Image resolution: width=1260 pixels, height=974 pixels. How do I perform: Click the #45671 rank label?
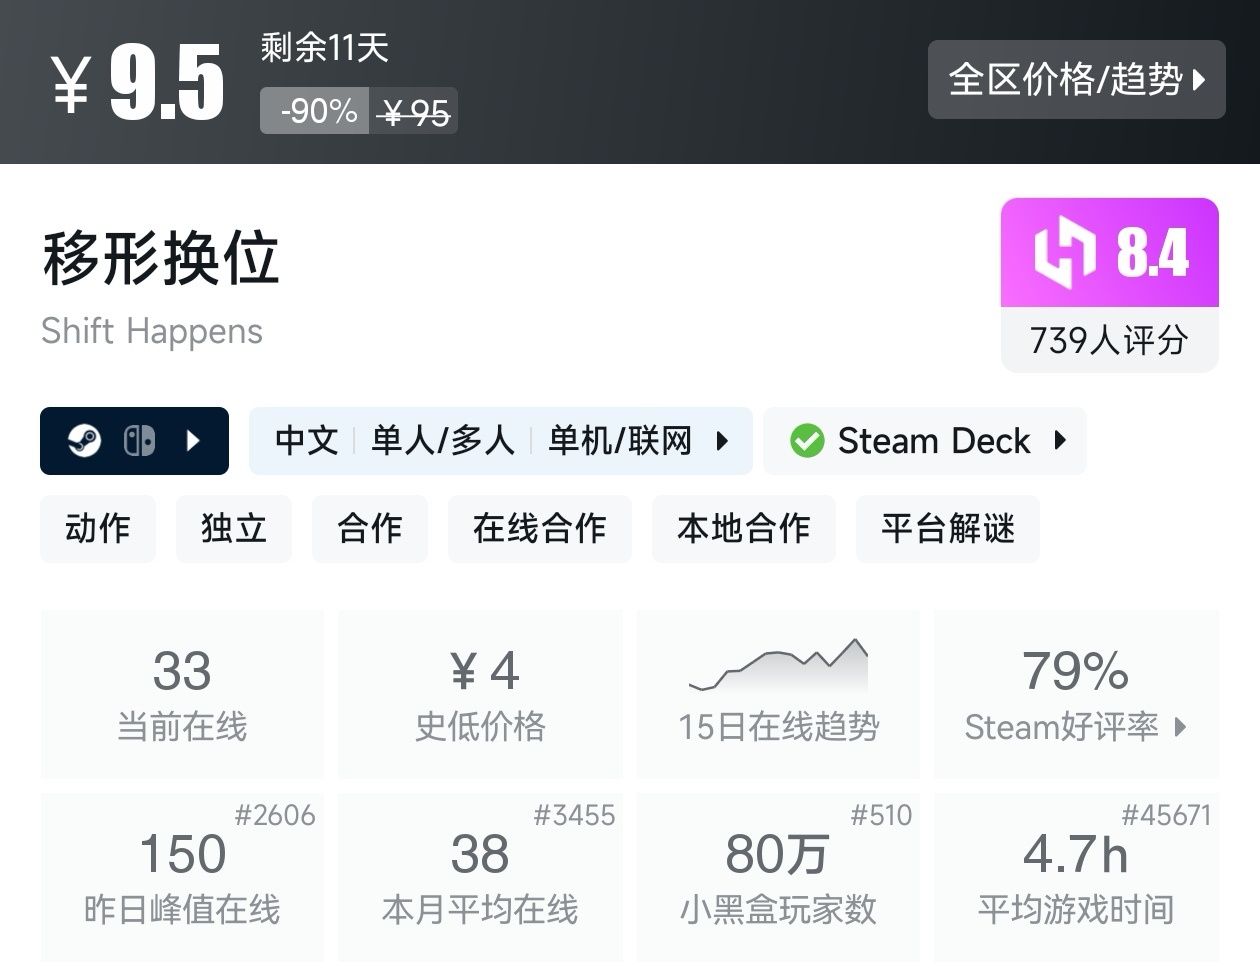pos(1166,816)
